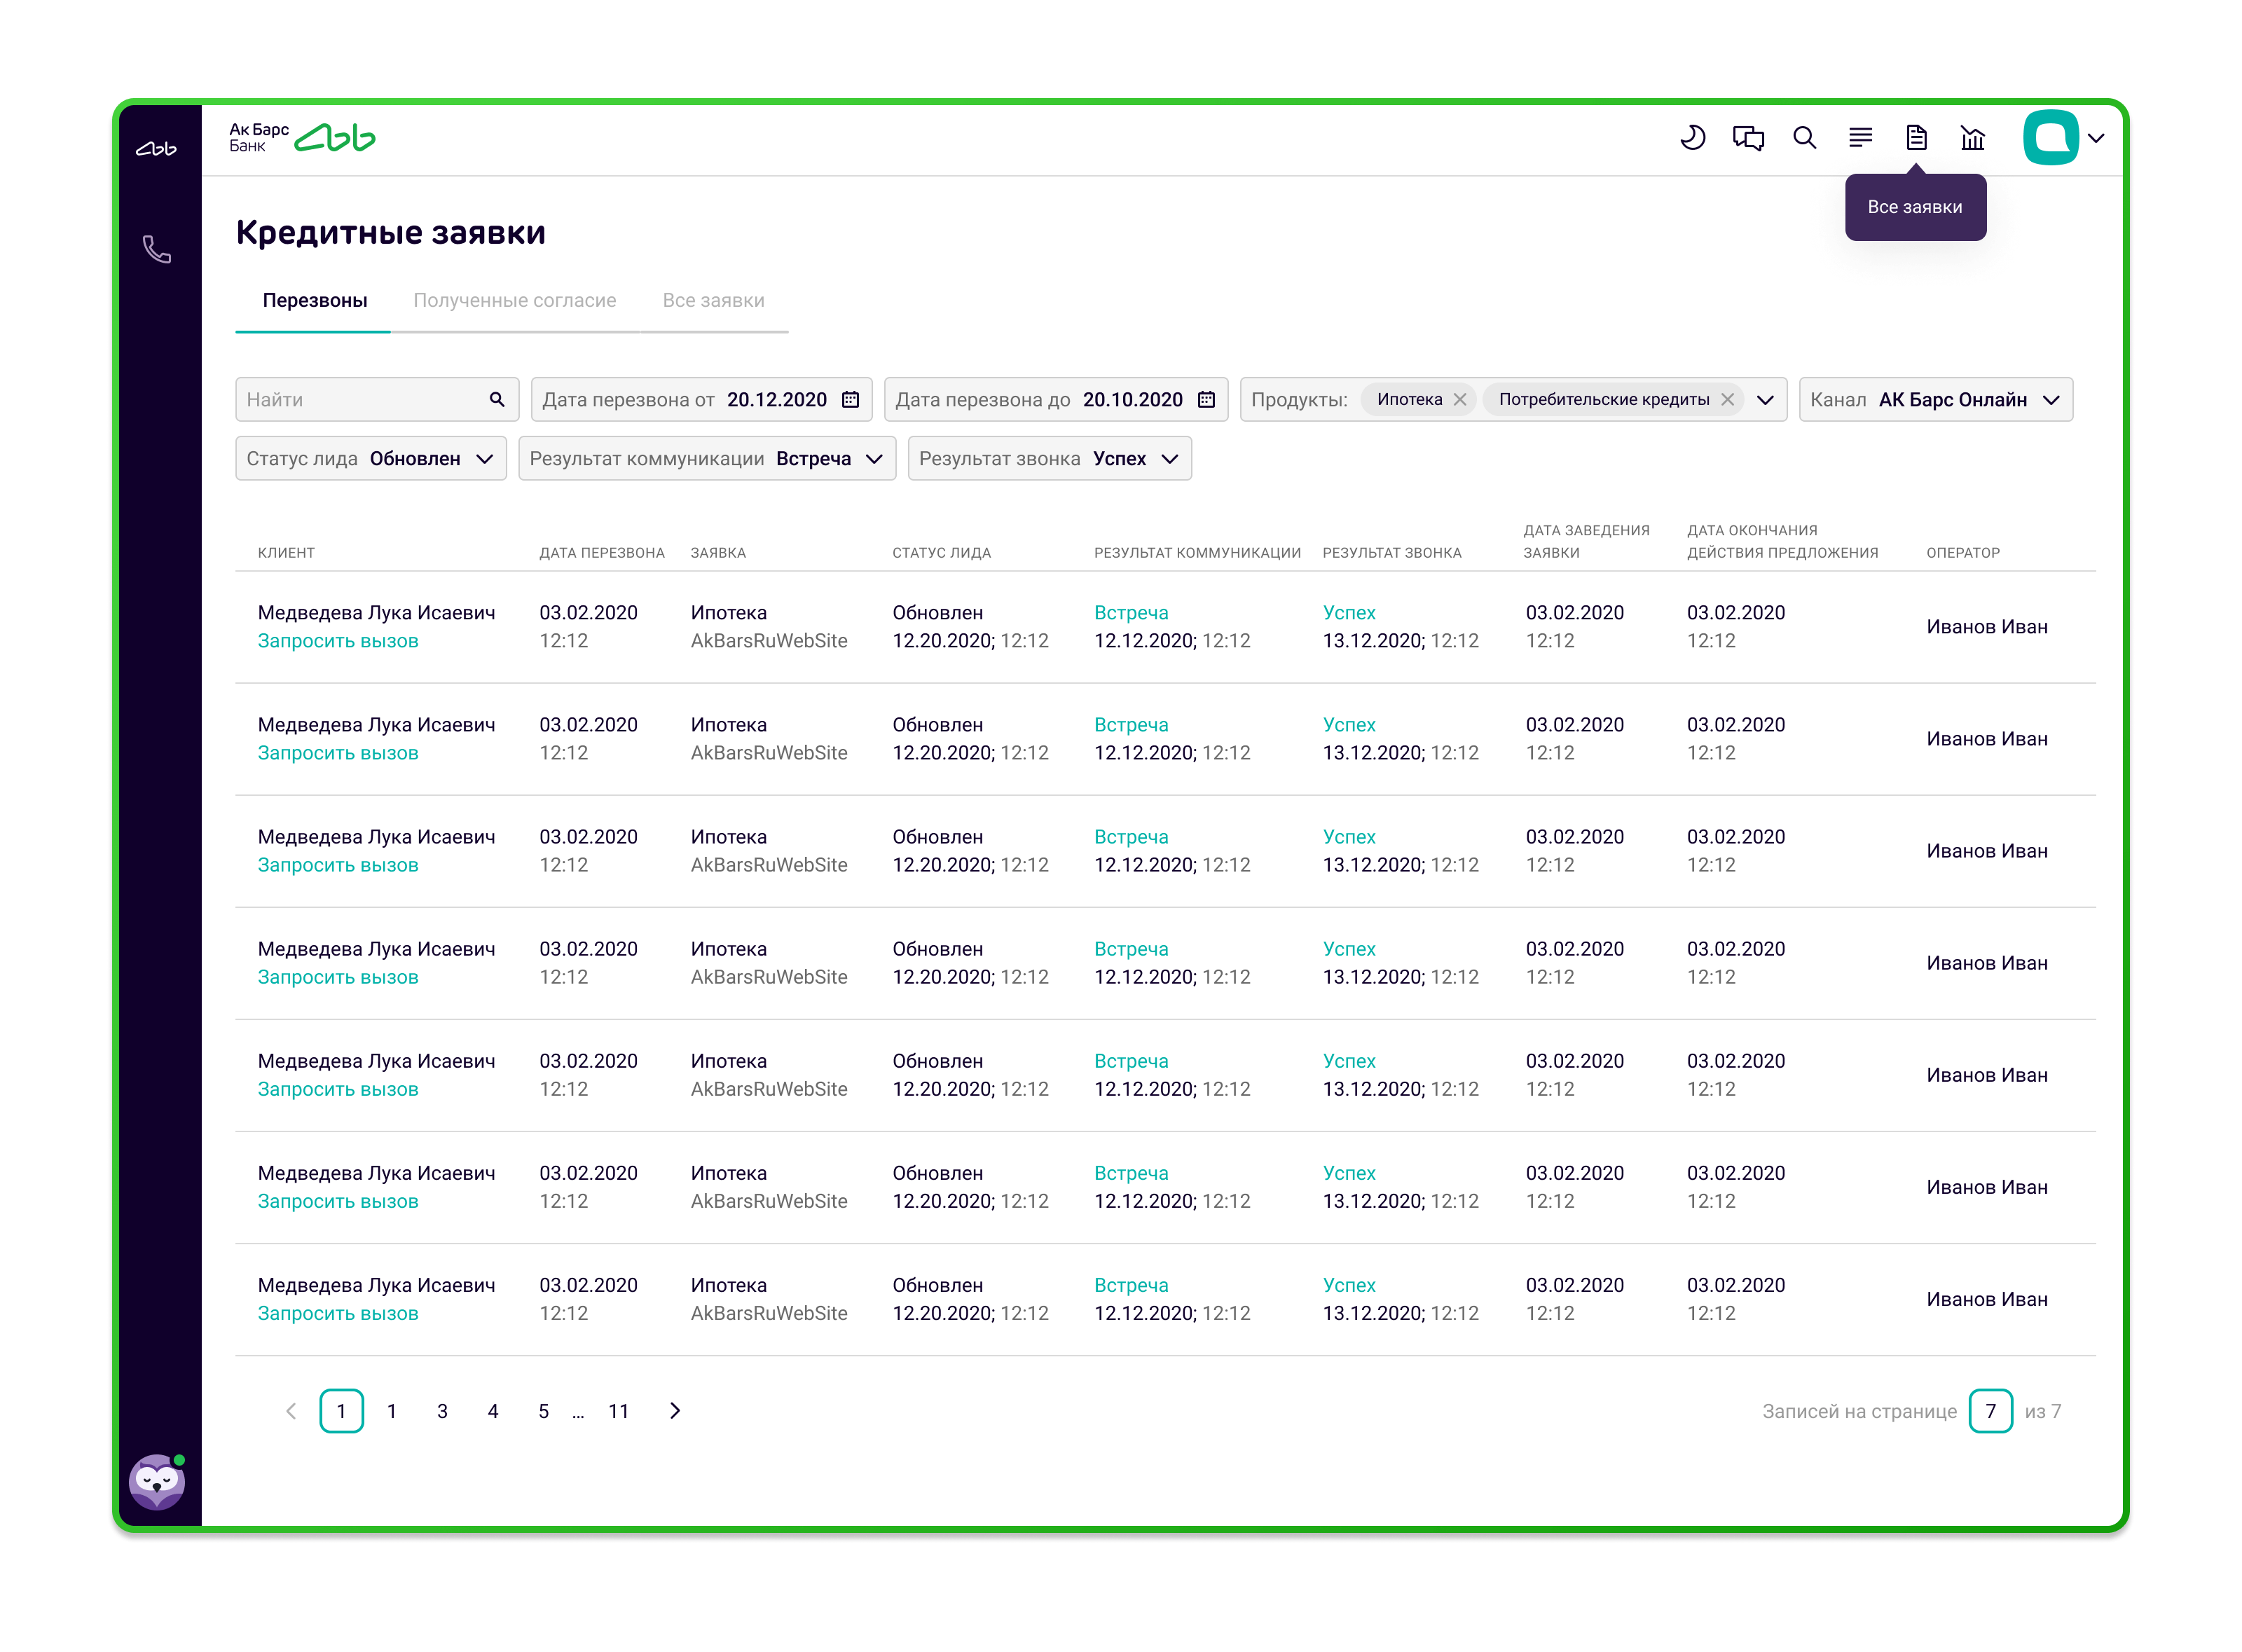Toggle dark mode moon icon

(1692, 137)
